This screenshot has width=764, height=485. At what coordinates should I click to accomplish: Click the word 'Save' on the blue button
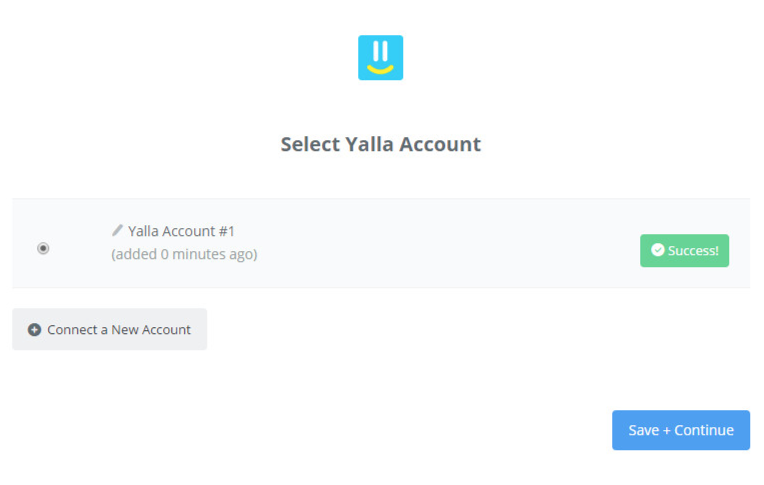point(644,430)
